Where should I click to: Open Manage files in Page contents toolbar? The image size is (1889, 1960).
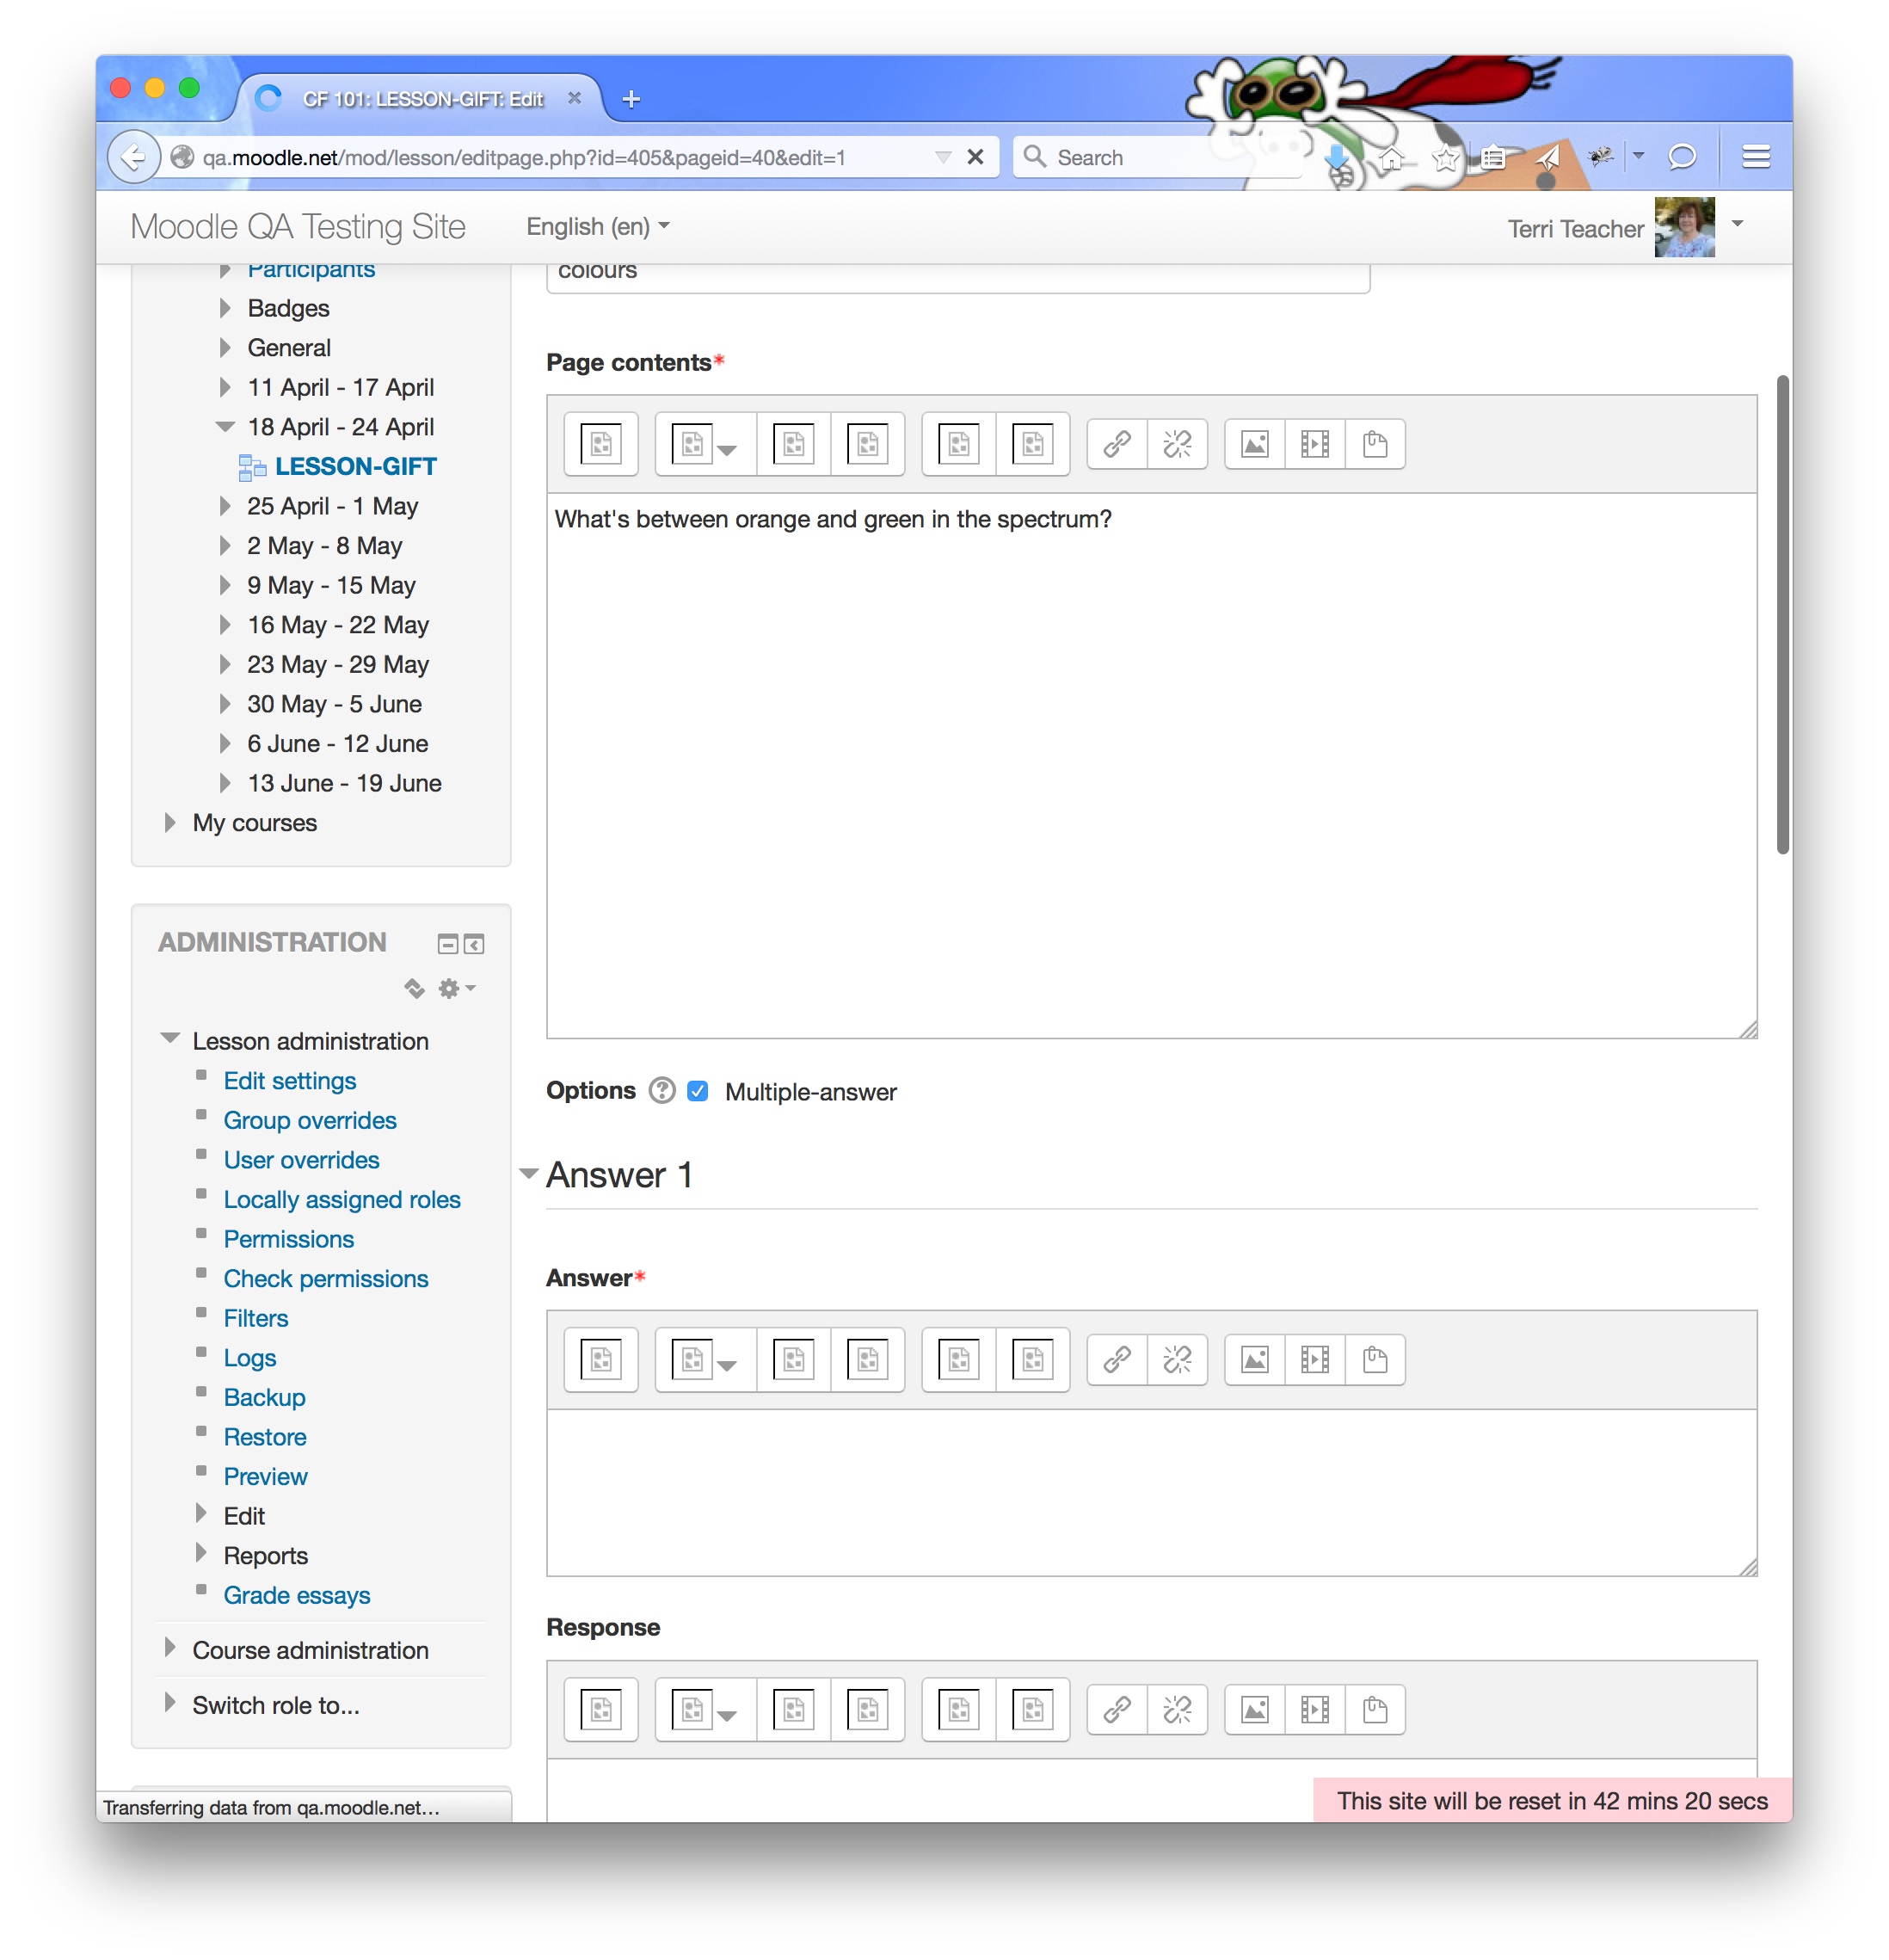point(1374,444)
